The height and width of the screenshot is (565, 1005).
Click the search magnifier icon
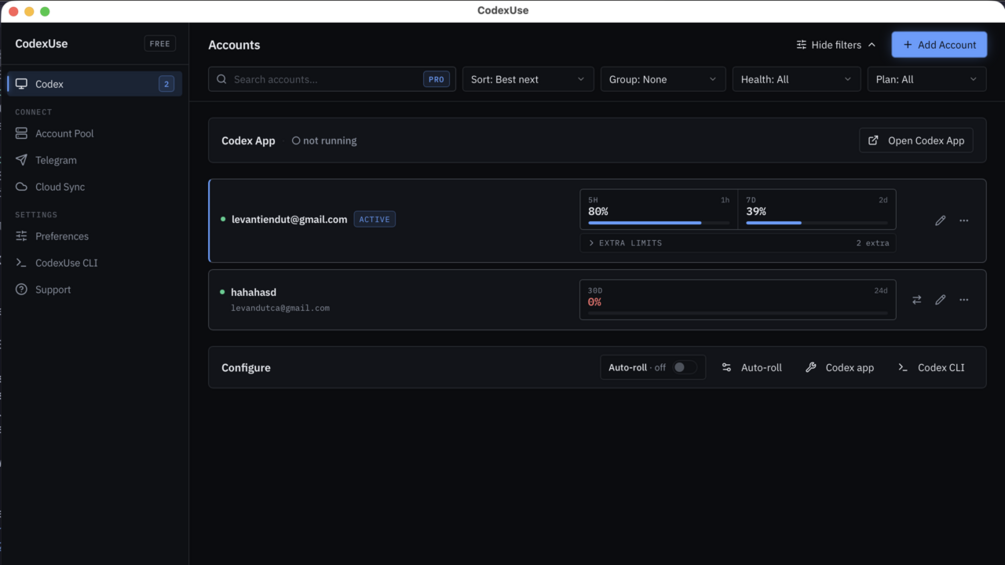coord(222,79)
